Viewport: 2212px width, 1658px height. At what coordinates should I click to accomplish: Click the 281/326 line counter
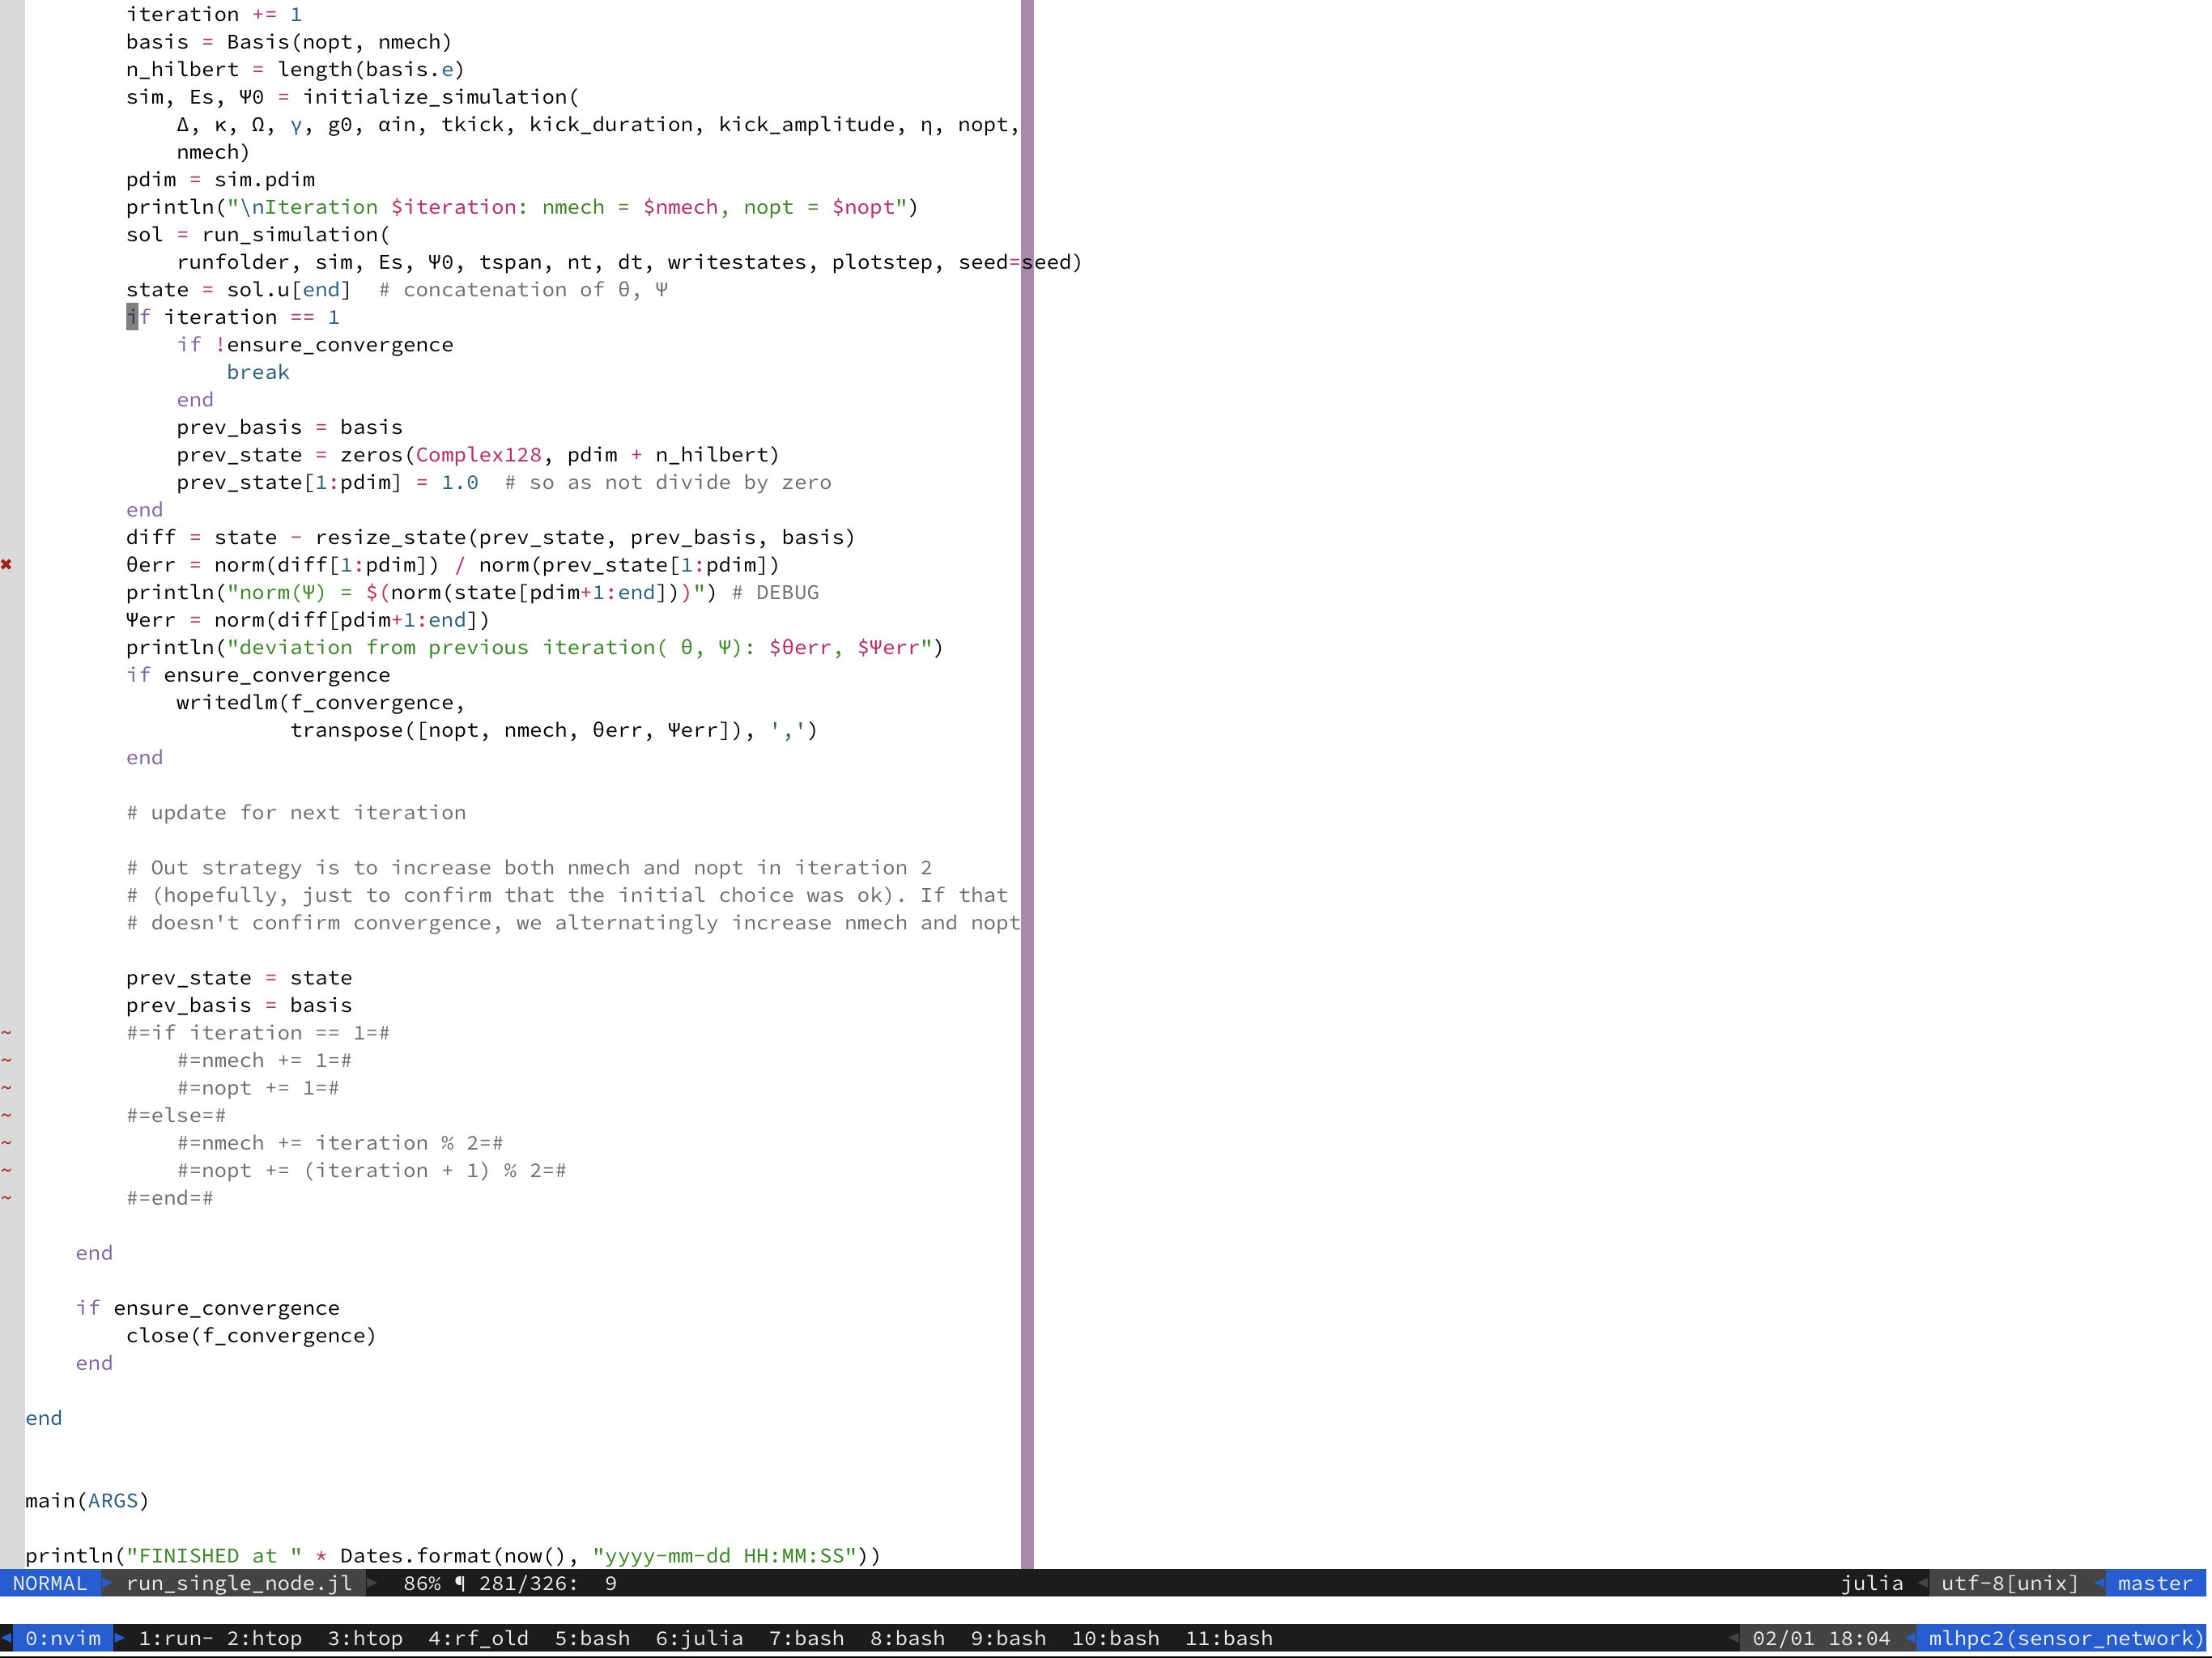pyautogui.click(x=528, y=1583)
